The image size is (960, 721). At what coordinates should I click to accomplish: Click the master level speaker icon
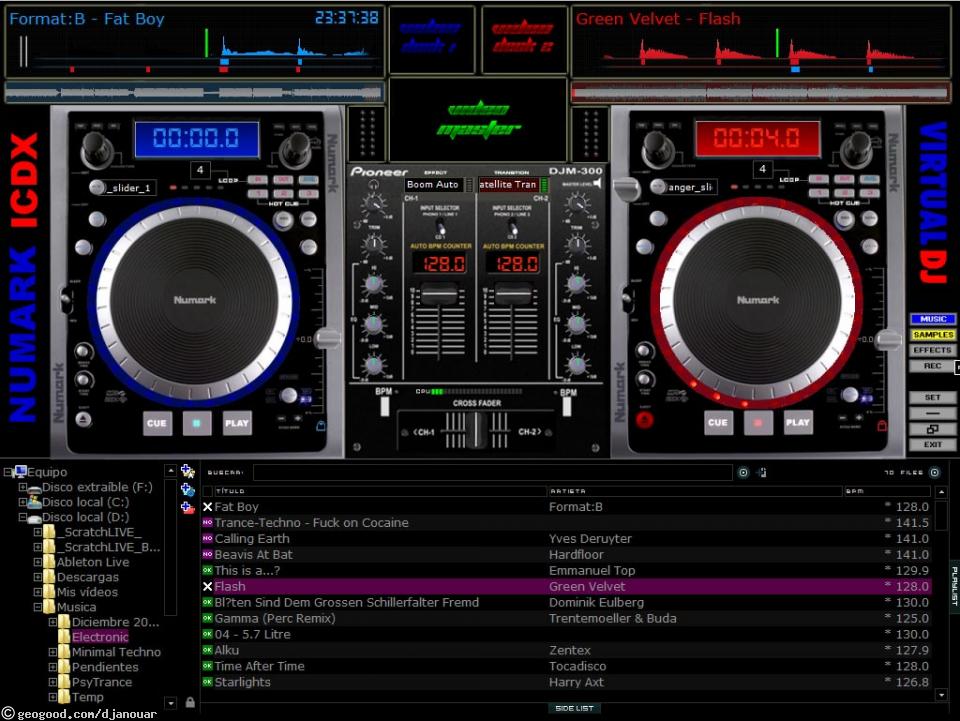click(597, 184)
